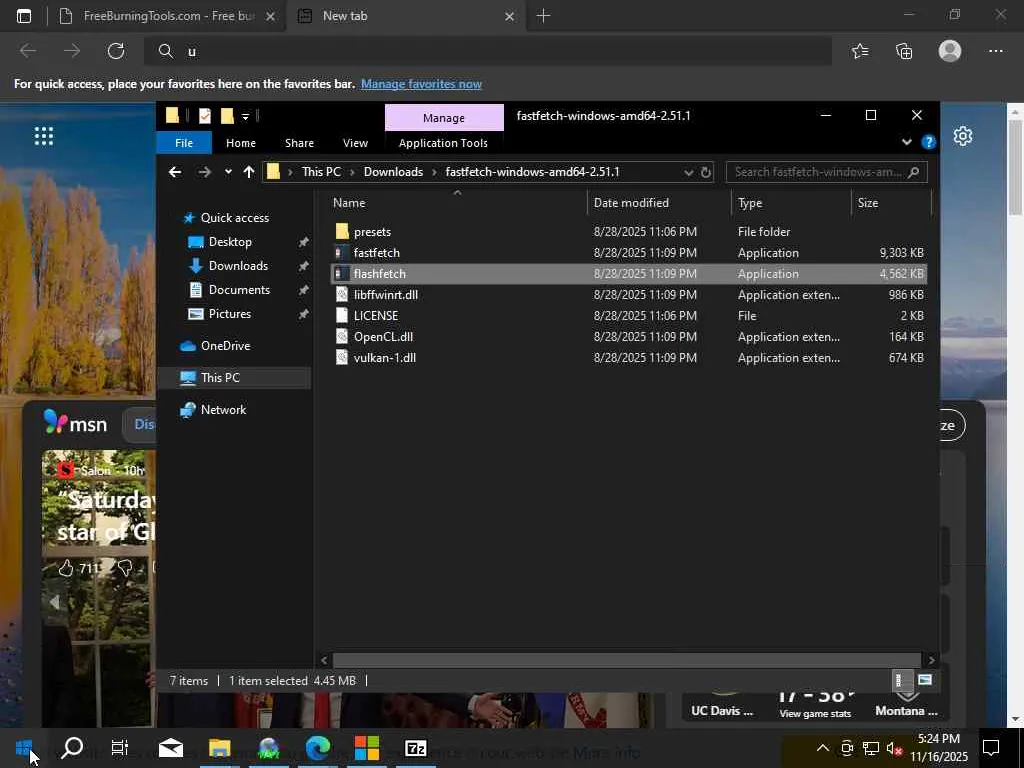Open the recent locations dropdown arrow
This screenshot has width=1024, height=768.
(x=228, y=172)
